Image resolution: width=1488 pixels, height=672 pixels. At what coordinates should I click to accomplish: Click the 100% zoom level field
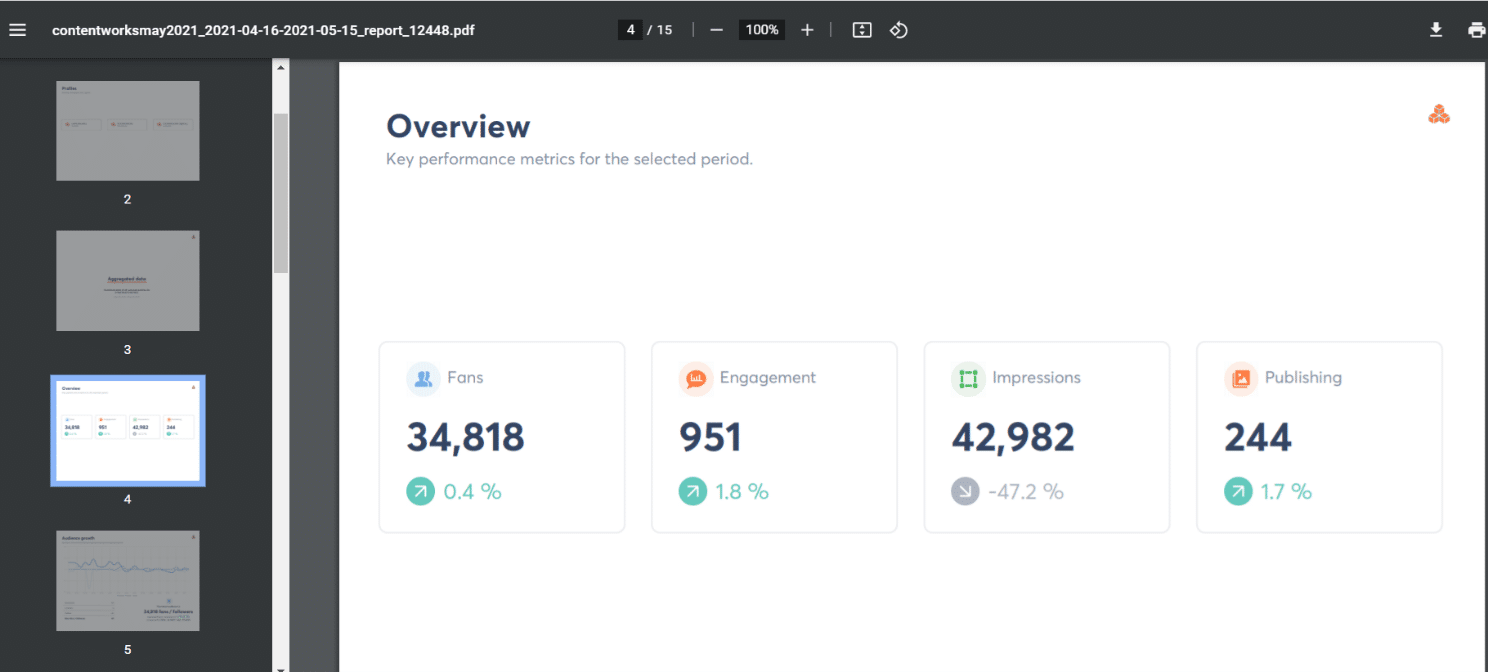point(762,30)
